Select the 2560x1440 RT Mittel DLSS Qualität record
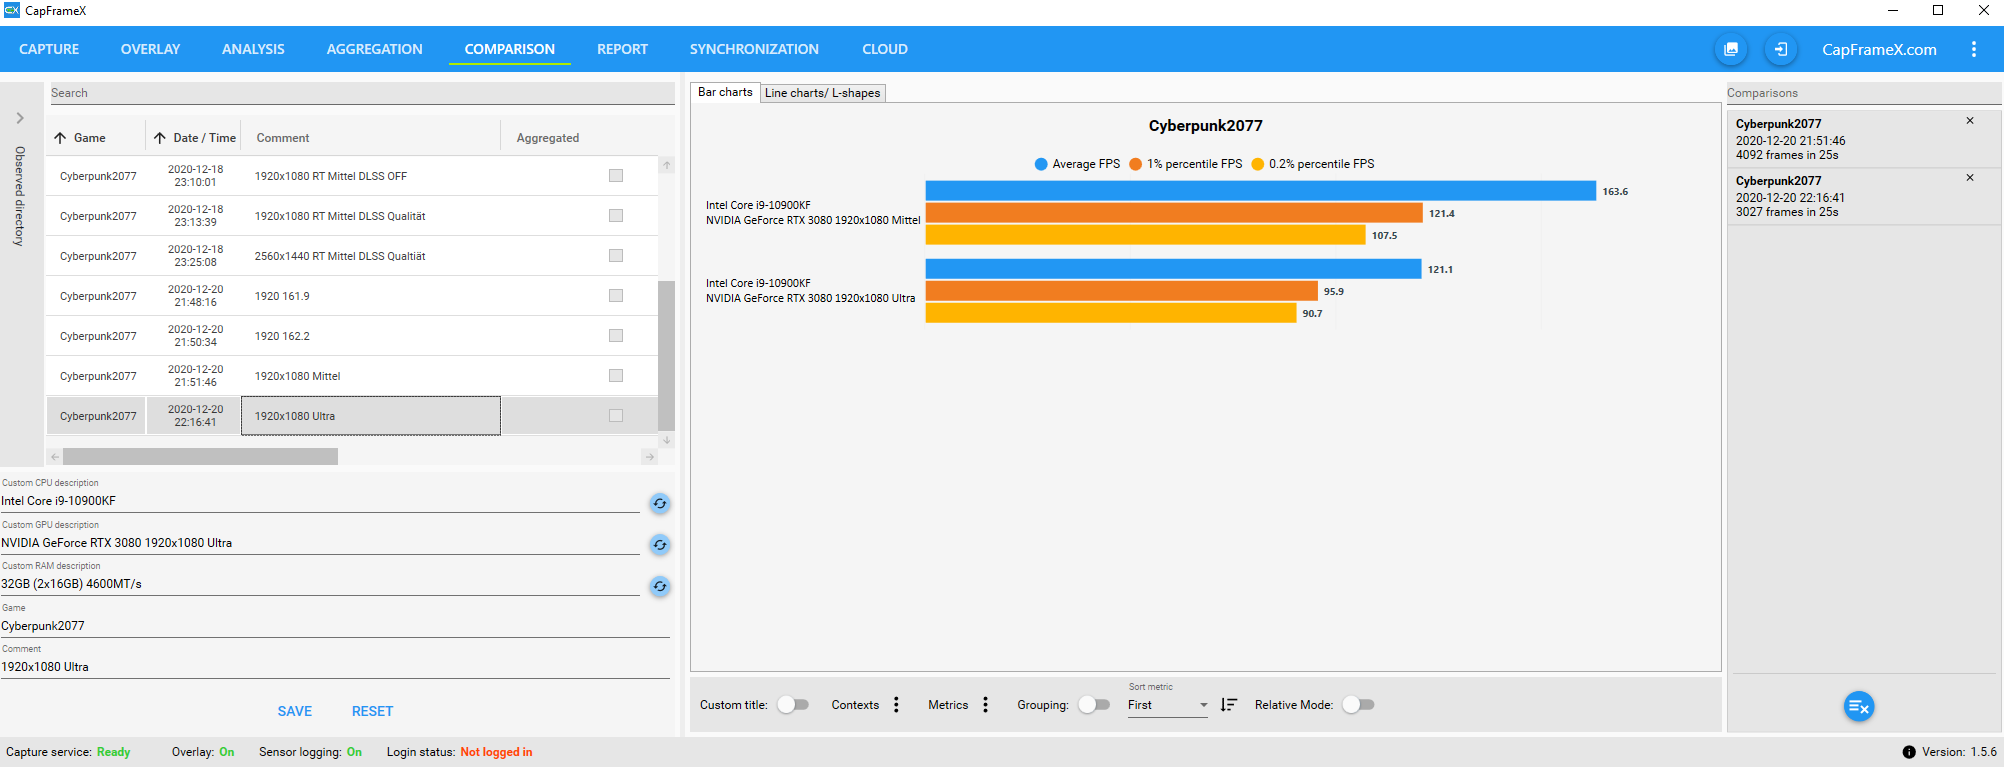 coord(352,256)
